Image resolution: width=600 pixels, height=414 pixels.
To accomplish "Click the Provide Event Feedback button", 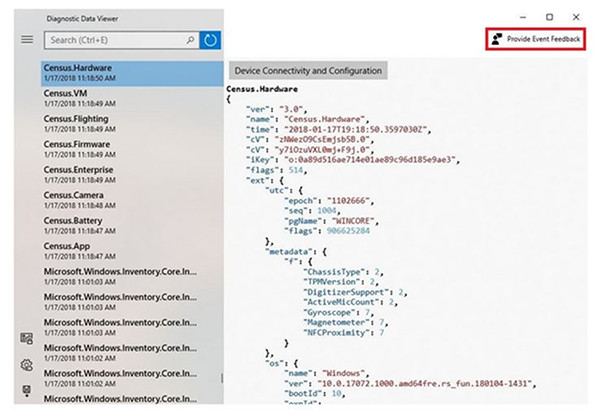I will point(536,39).
